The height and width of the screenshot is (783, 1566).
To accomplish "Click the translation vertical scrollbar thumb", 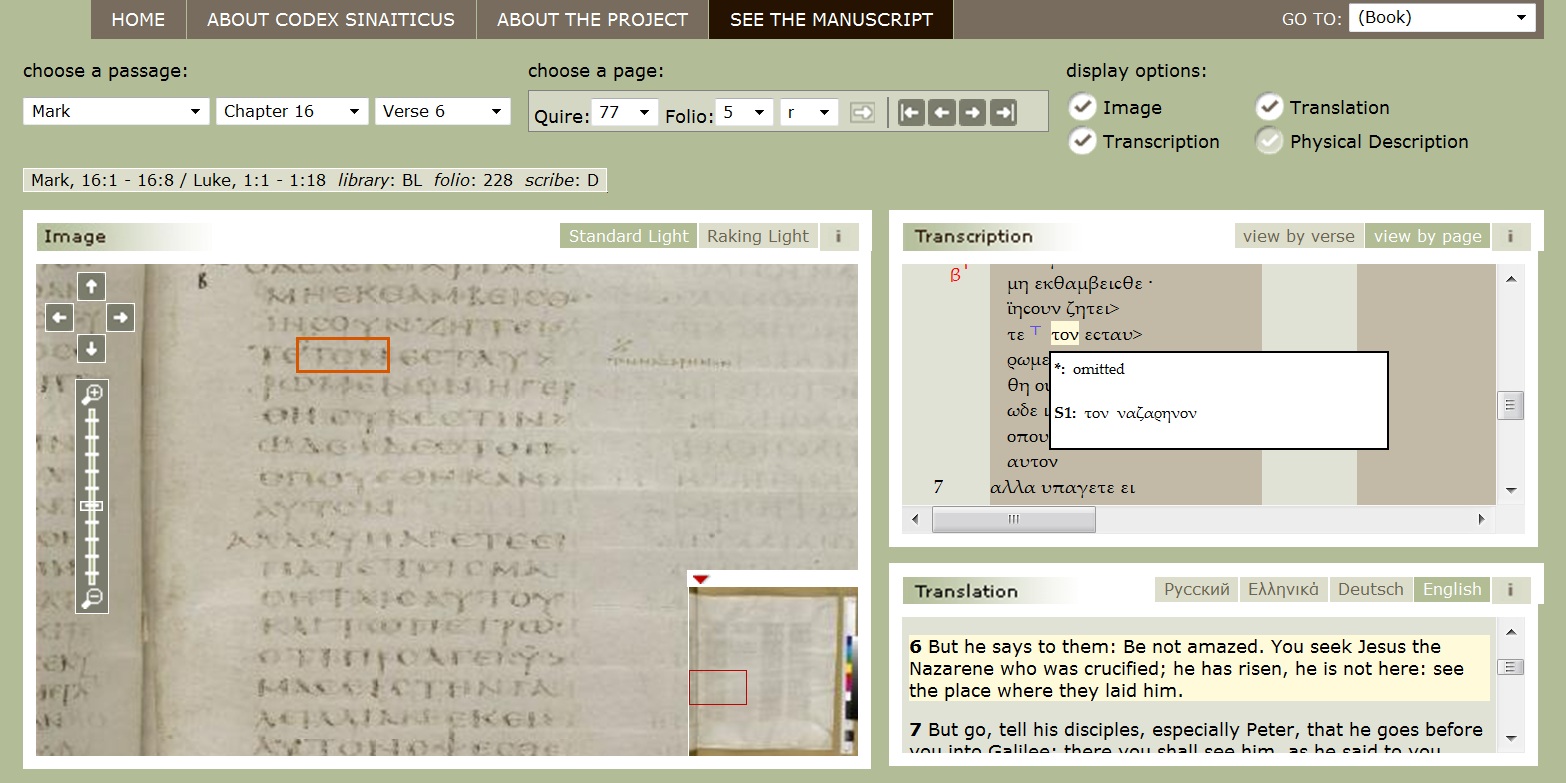I will point(1511,667).
